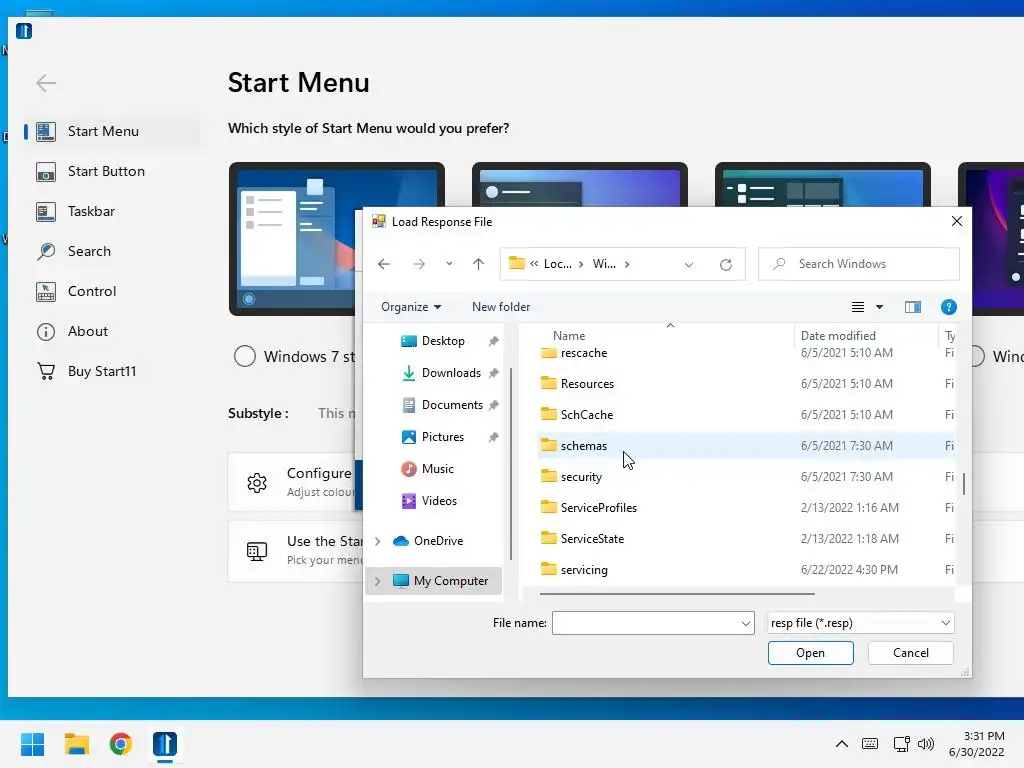Select the SchCache folder
This screenshot has width=1024, height=768.
[x=744, y=415]
